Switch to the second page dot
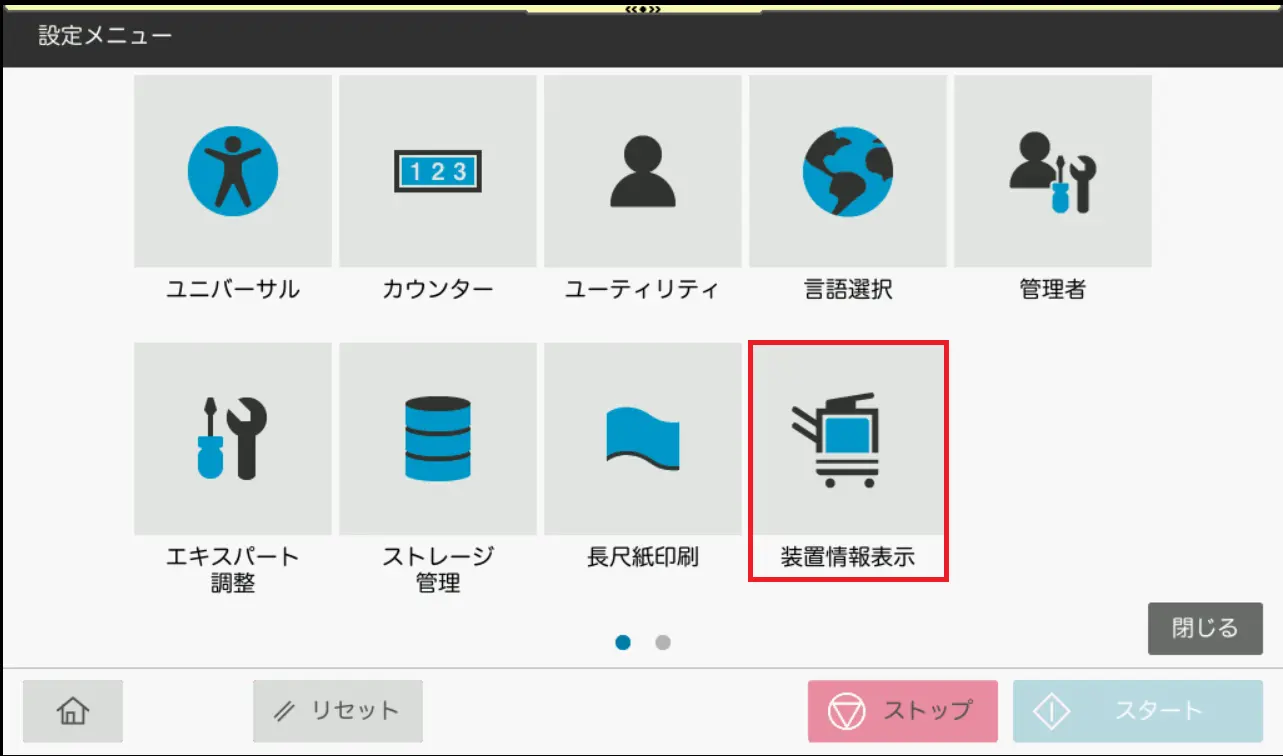 tap(663, 643)
